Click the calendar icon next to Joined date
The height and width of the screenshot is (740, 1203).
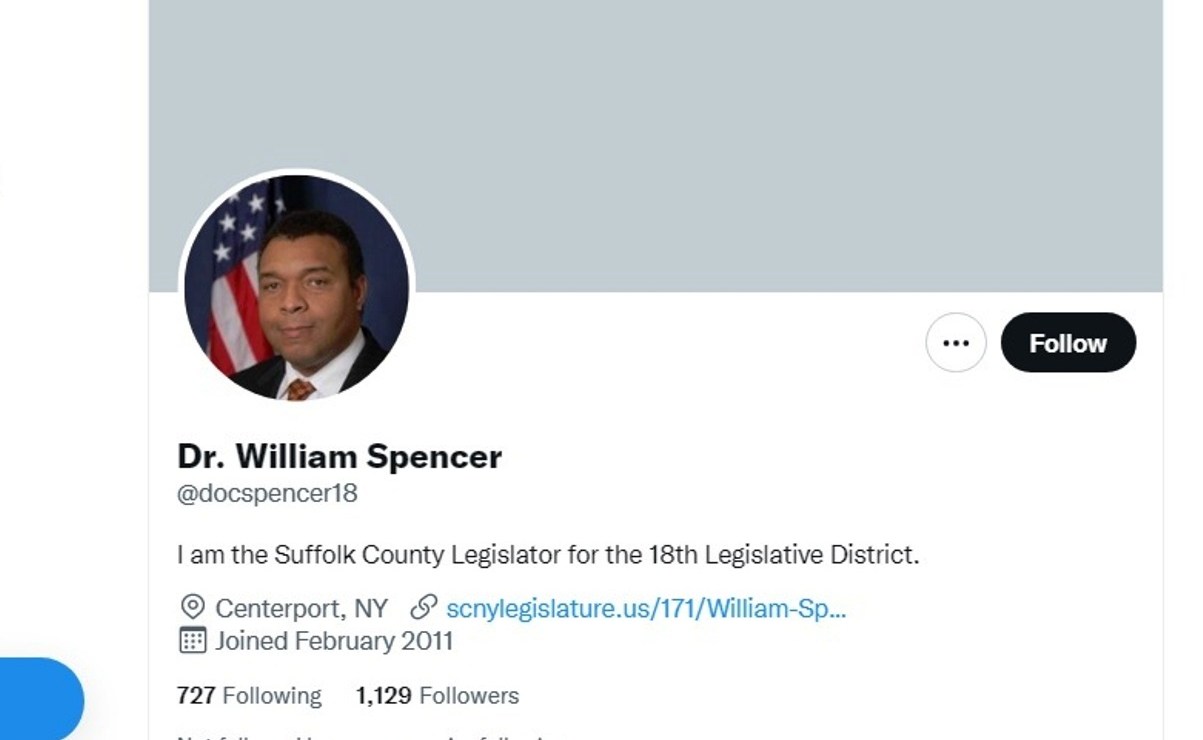(192, 641)
